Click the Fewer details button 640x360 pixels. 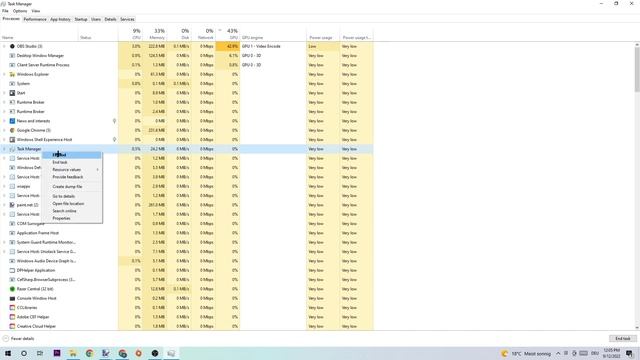tap(19, 339)
